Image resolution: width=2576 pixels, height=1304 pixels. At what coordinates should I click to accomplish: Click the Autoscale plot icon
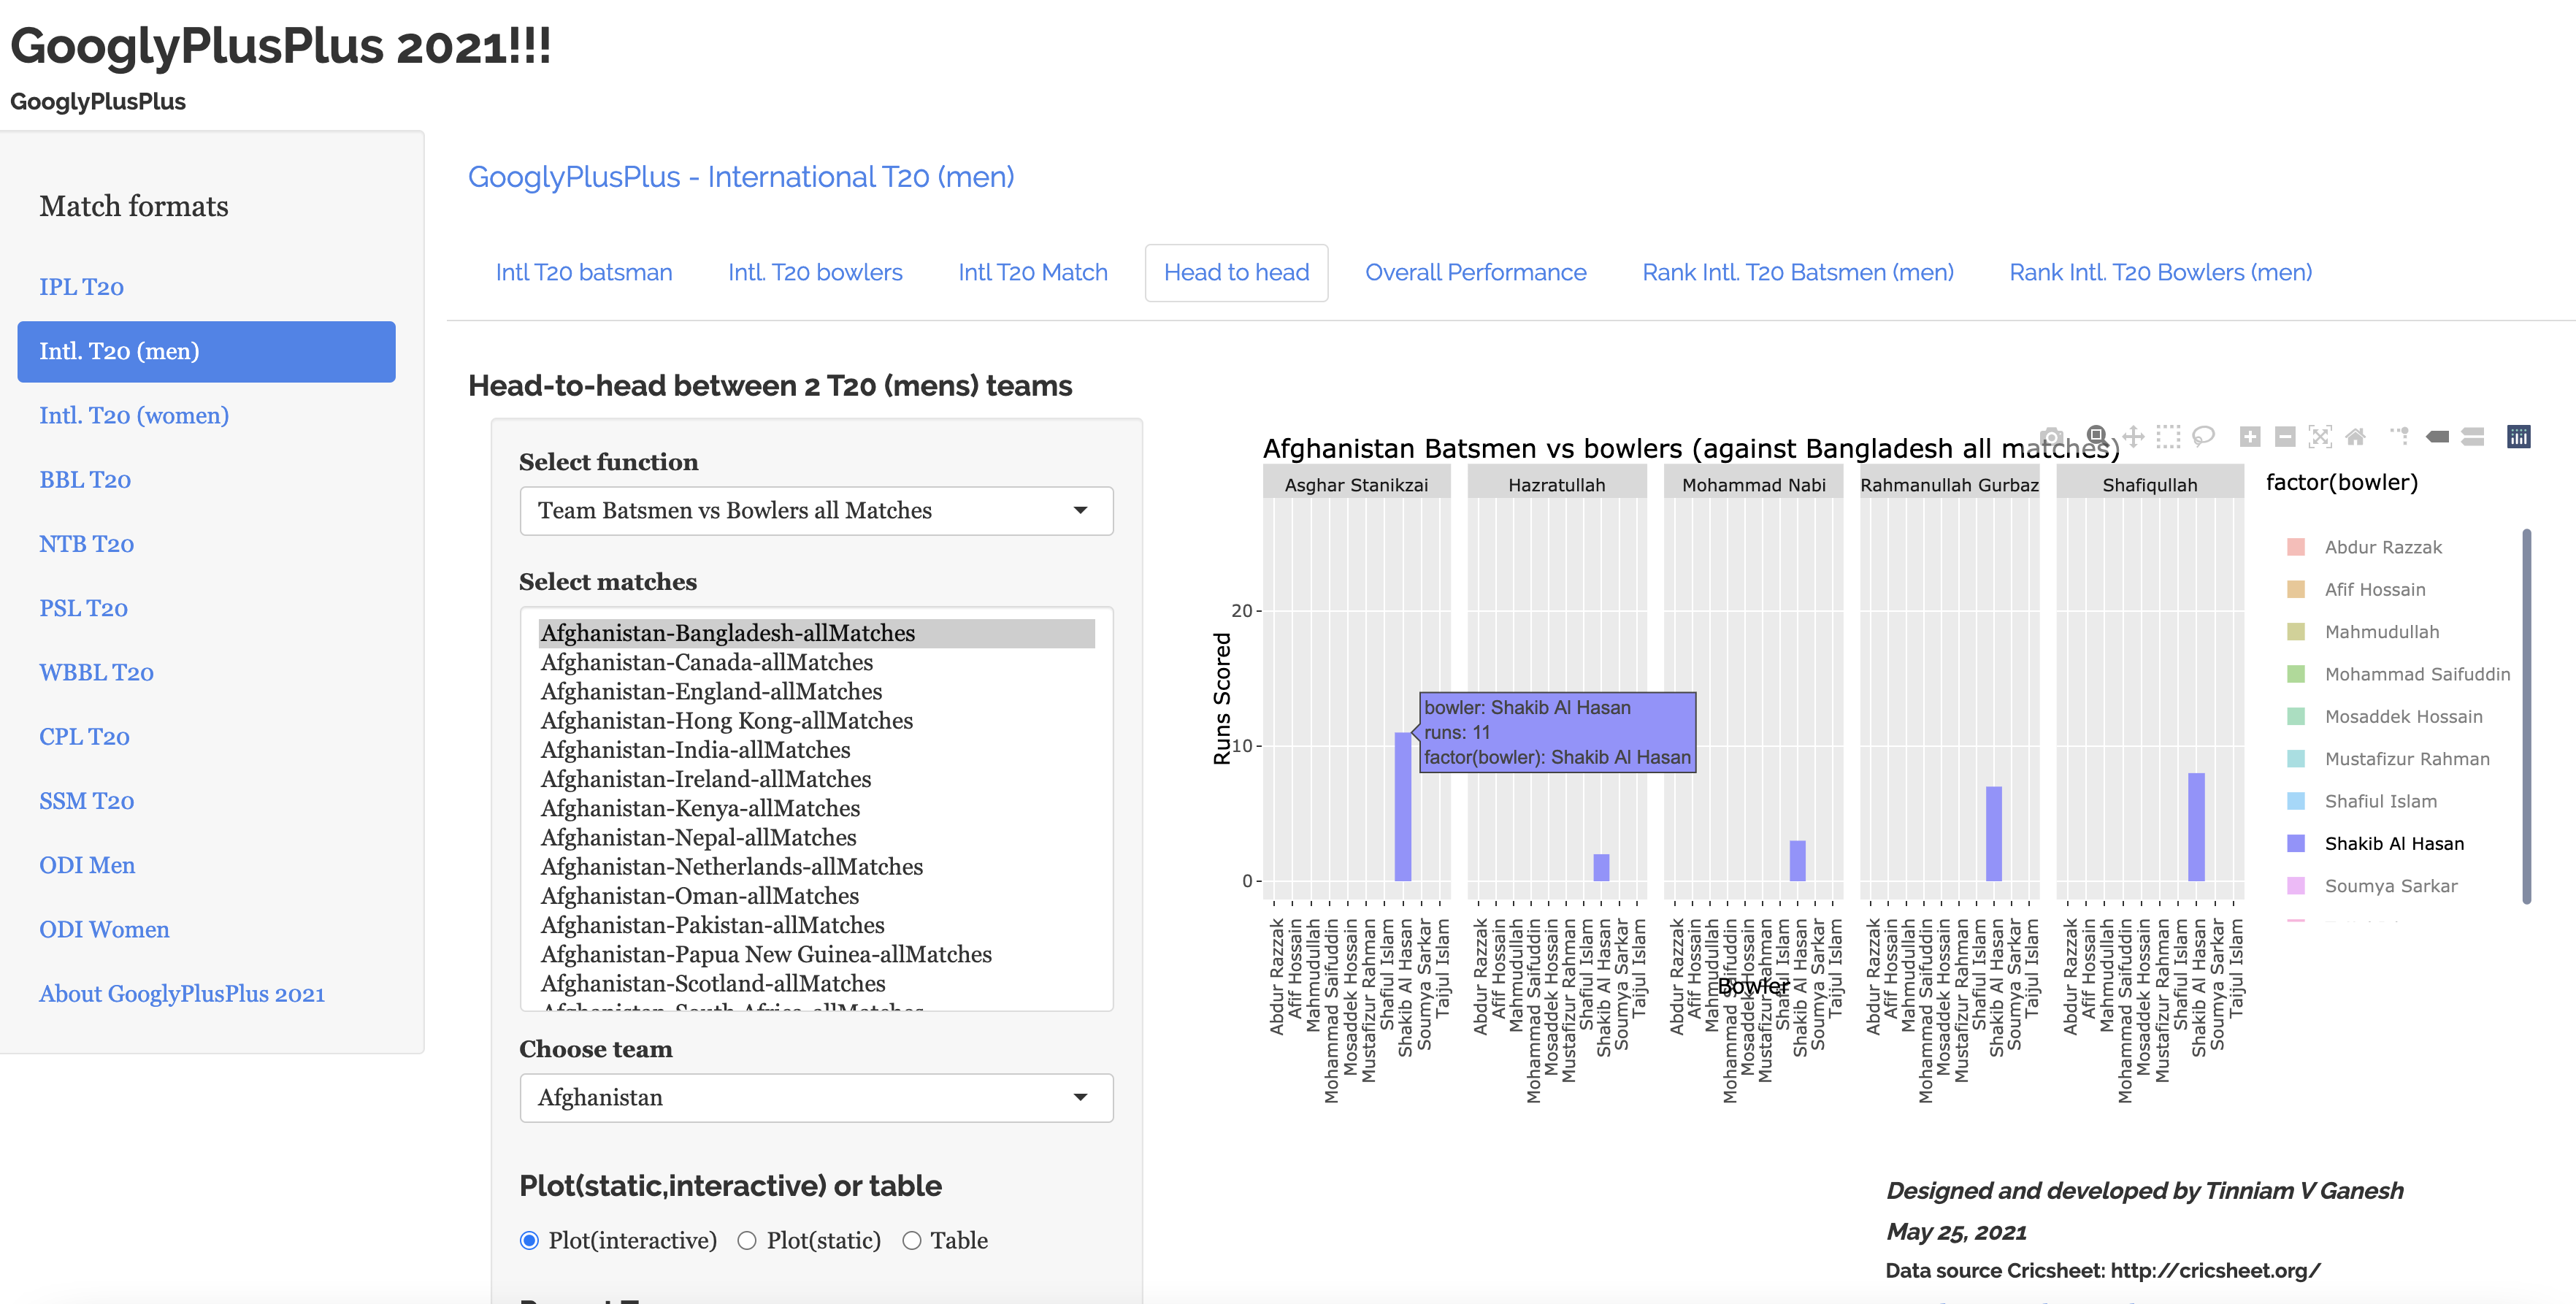click(2320, 437)
